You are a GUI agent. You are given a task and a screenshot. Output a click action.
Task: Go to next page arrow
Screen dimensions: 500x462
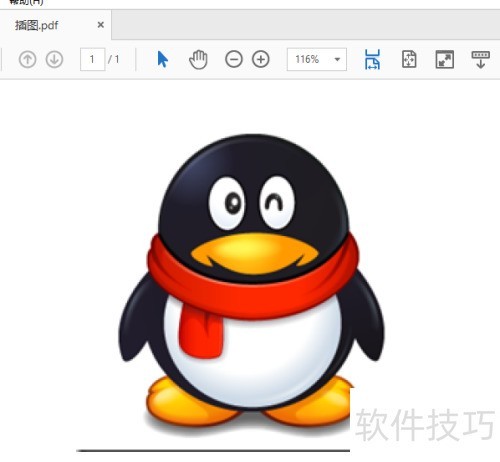54,60
